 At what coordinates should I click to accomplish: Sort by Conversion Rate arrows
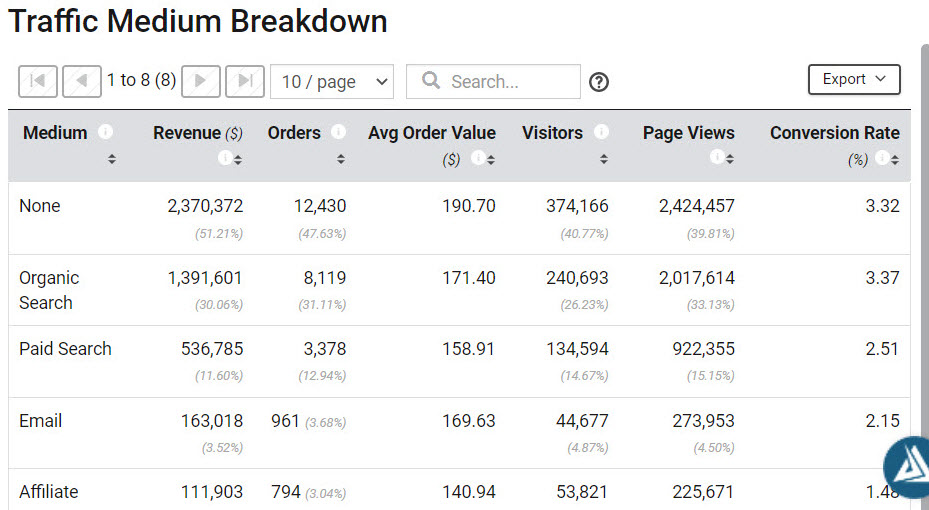click(895, 159)
